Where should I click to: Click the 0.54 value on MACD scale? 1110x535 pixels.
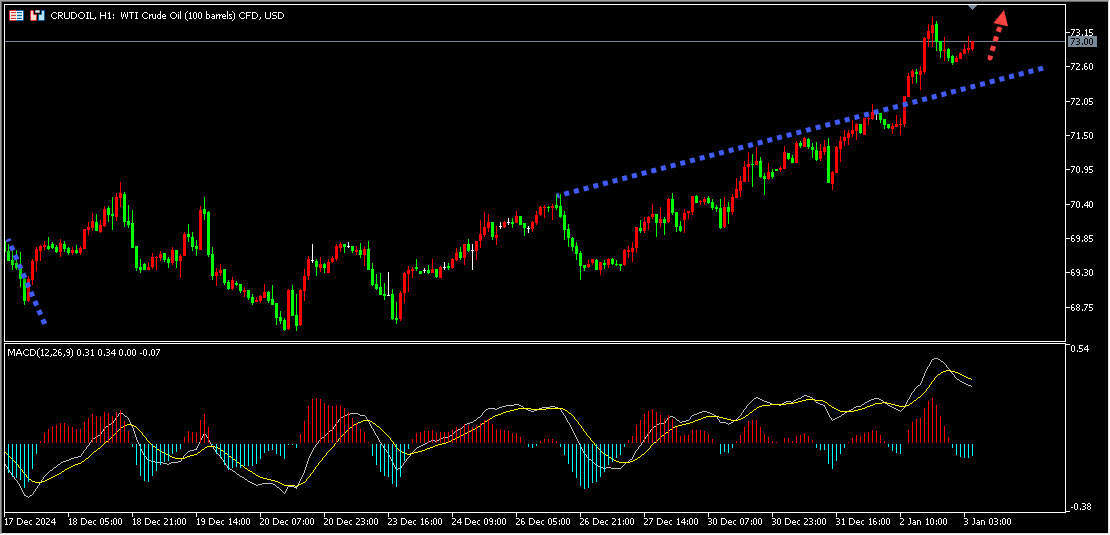click(x=1080, y=349)
